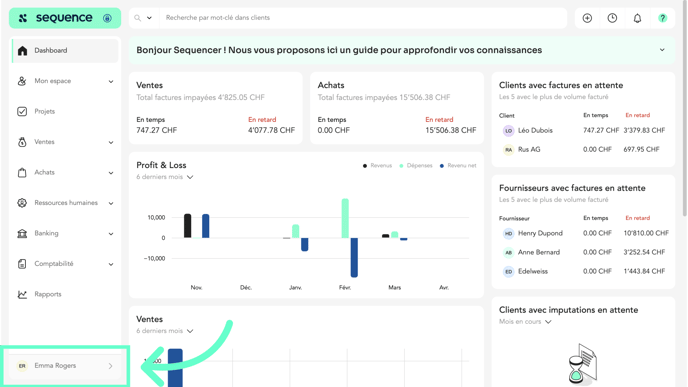The width and height of the screenshot is (688, 387).
Task: Click the search magnifier icon
Action: point(137,18)
